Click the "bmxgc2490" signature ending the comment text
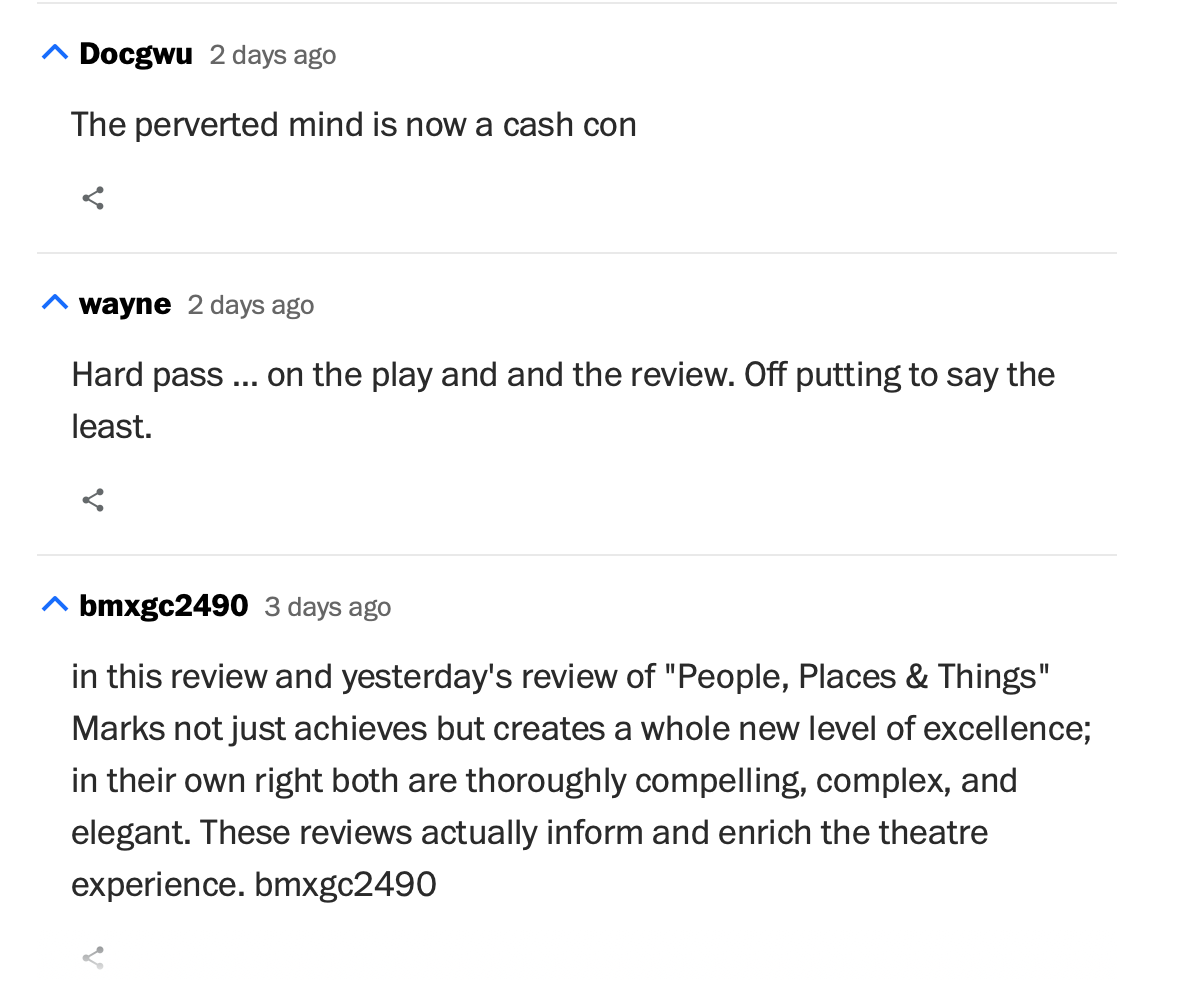Screen dimensions: 1184x996 [x=346, y=885]
